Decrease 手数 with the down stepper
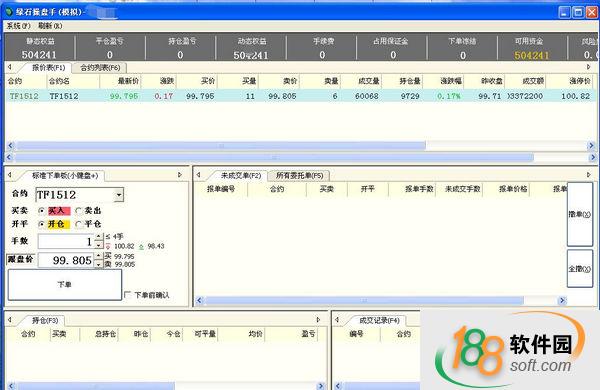 coord(99,245)
